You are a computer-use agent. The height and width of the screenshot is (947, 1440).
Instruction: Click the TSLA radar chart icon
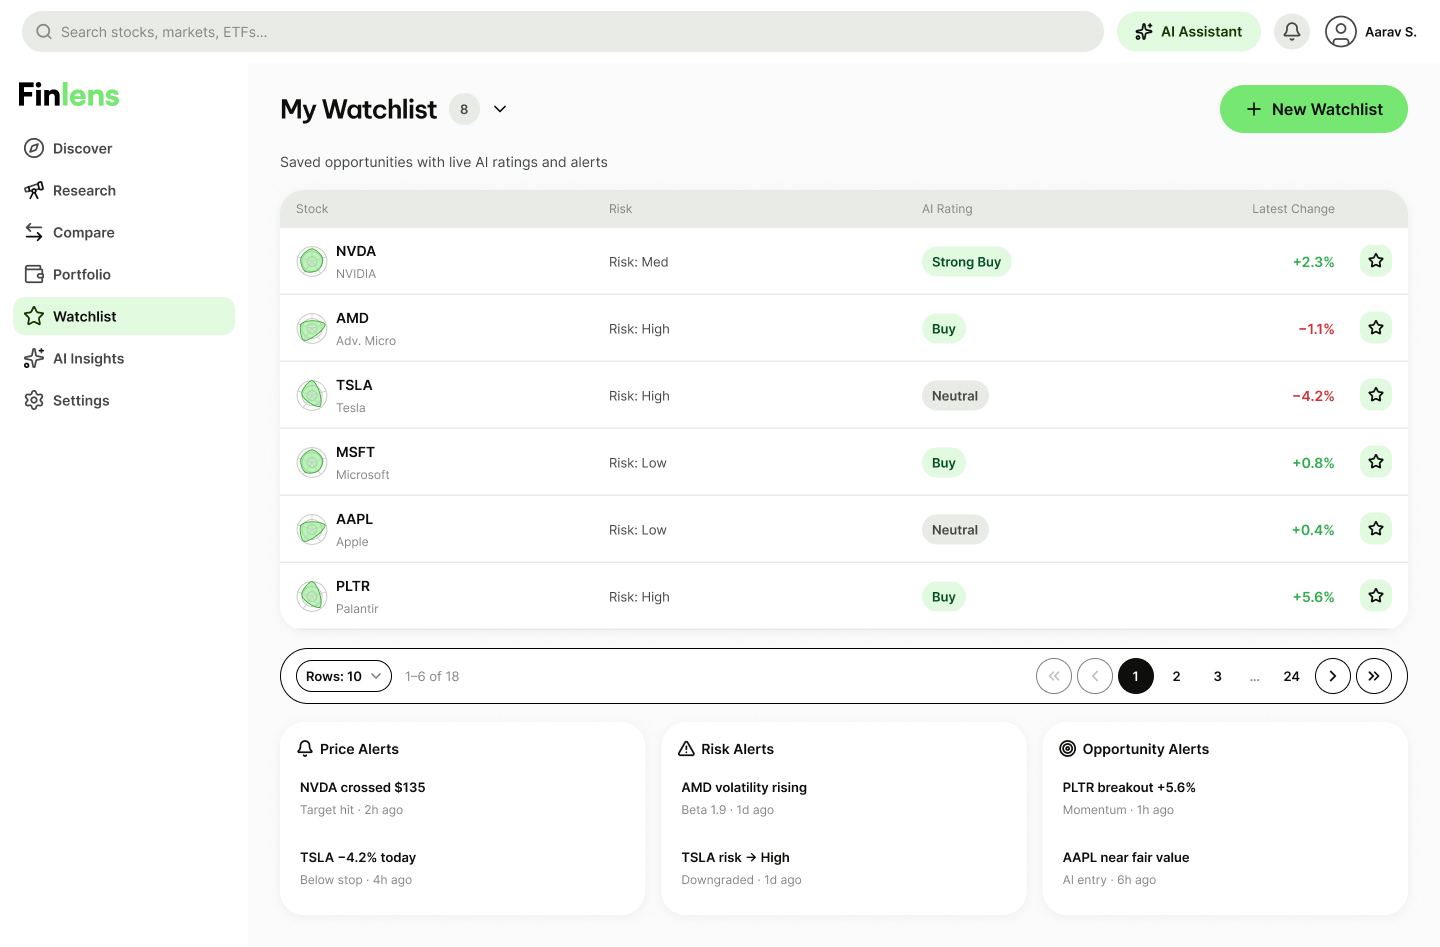pyautogui.click(x=312, y=396)
